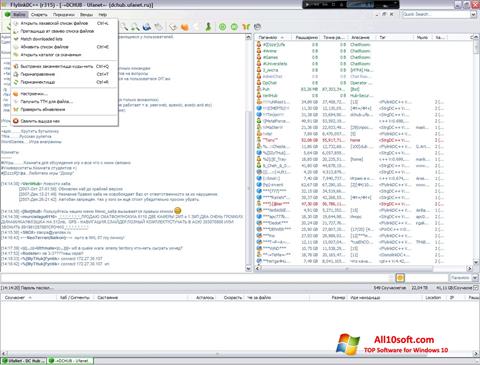The width and height of the screenshot is (480, 365).
Task: Select 'OpChat' in the user list
Action: [270, 83]
